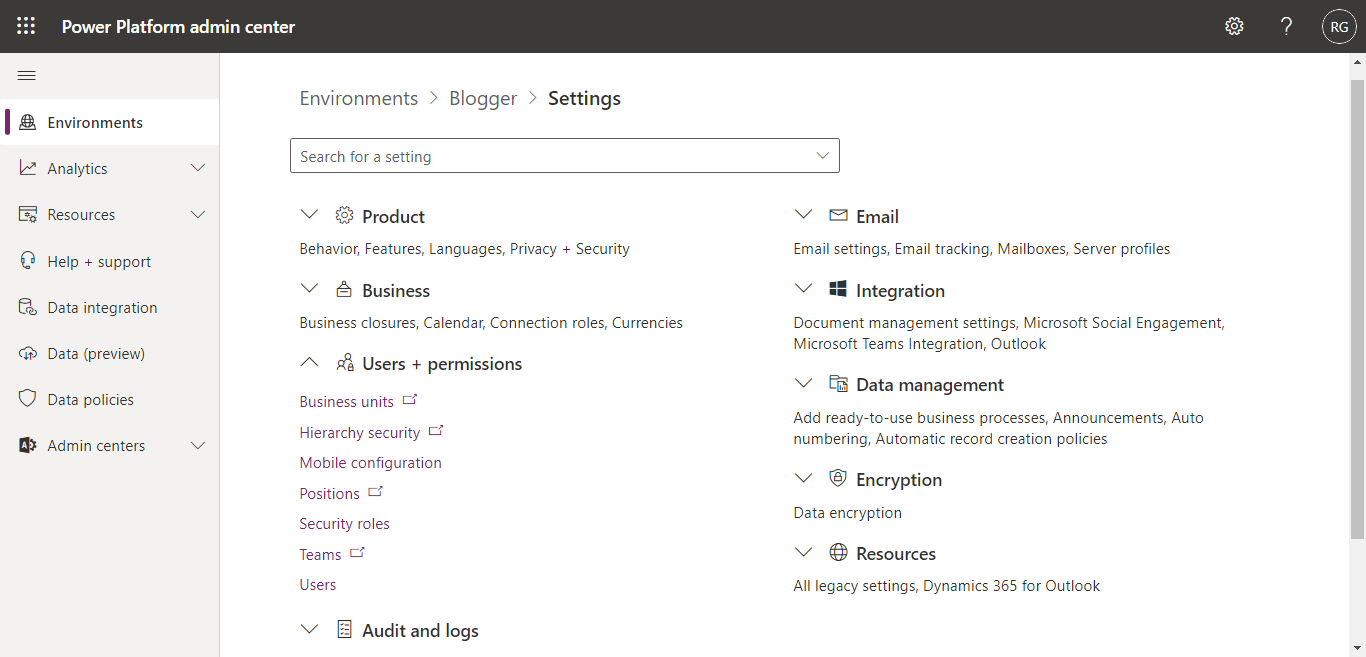Click the Integration Windows logo icon
The image size is (1366, 657).
(838, 289)
